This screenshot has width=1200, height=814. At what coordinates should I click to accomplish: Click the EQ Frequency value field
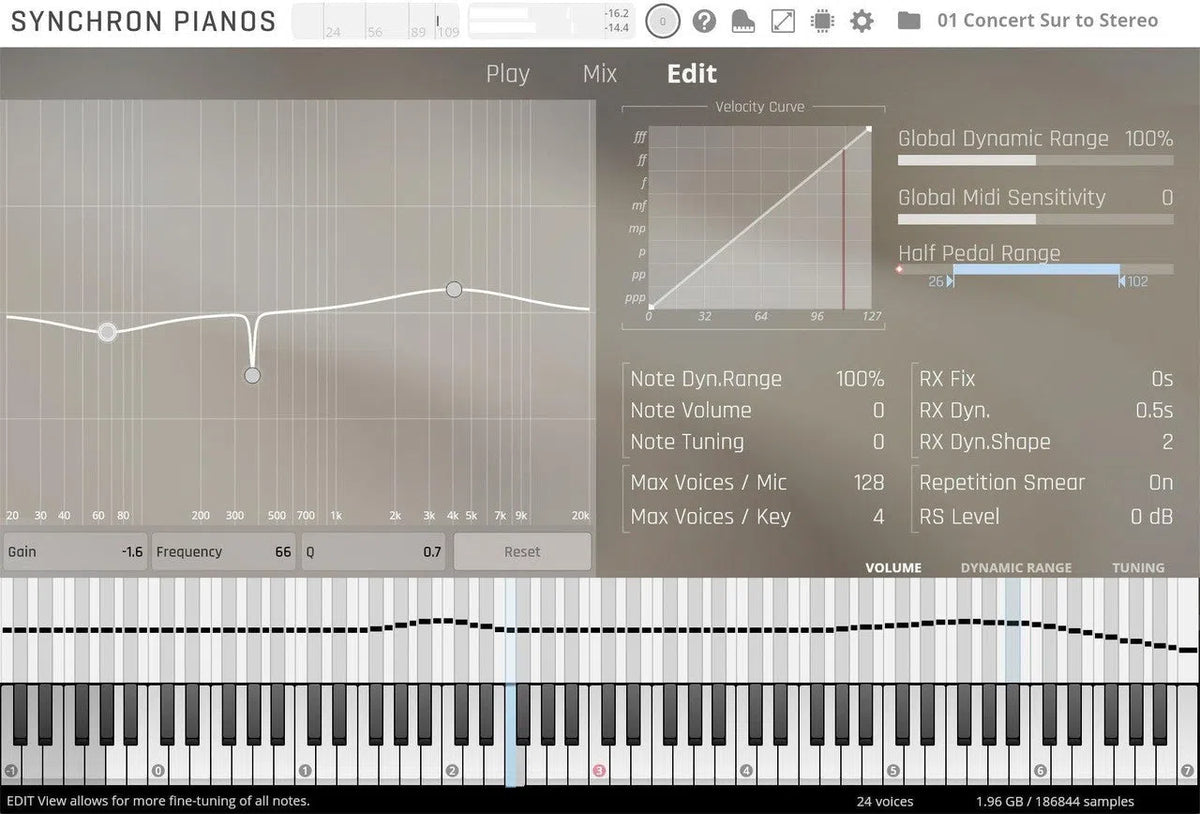point(223,552)
